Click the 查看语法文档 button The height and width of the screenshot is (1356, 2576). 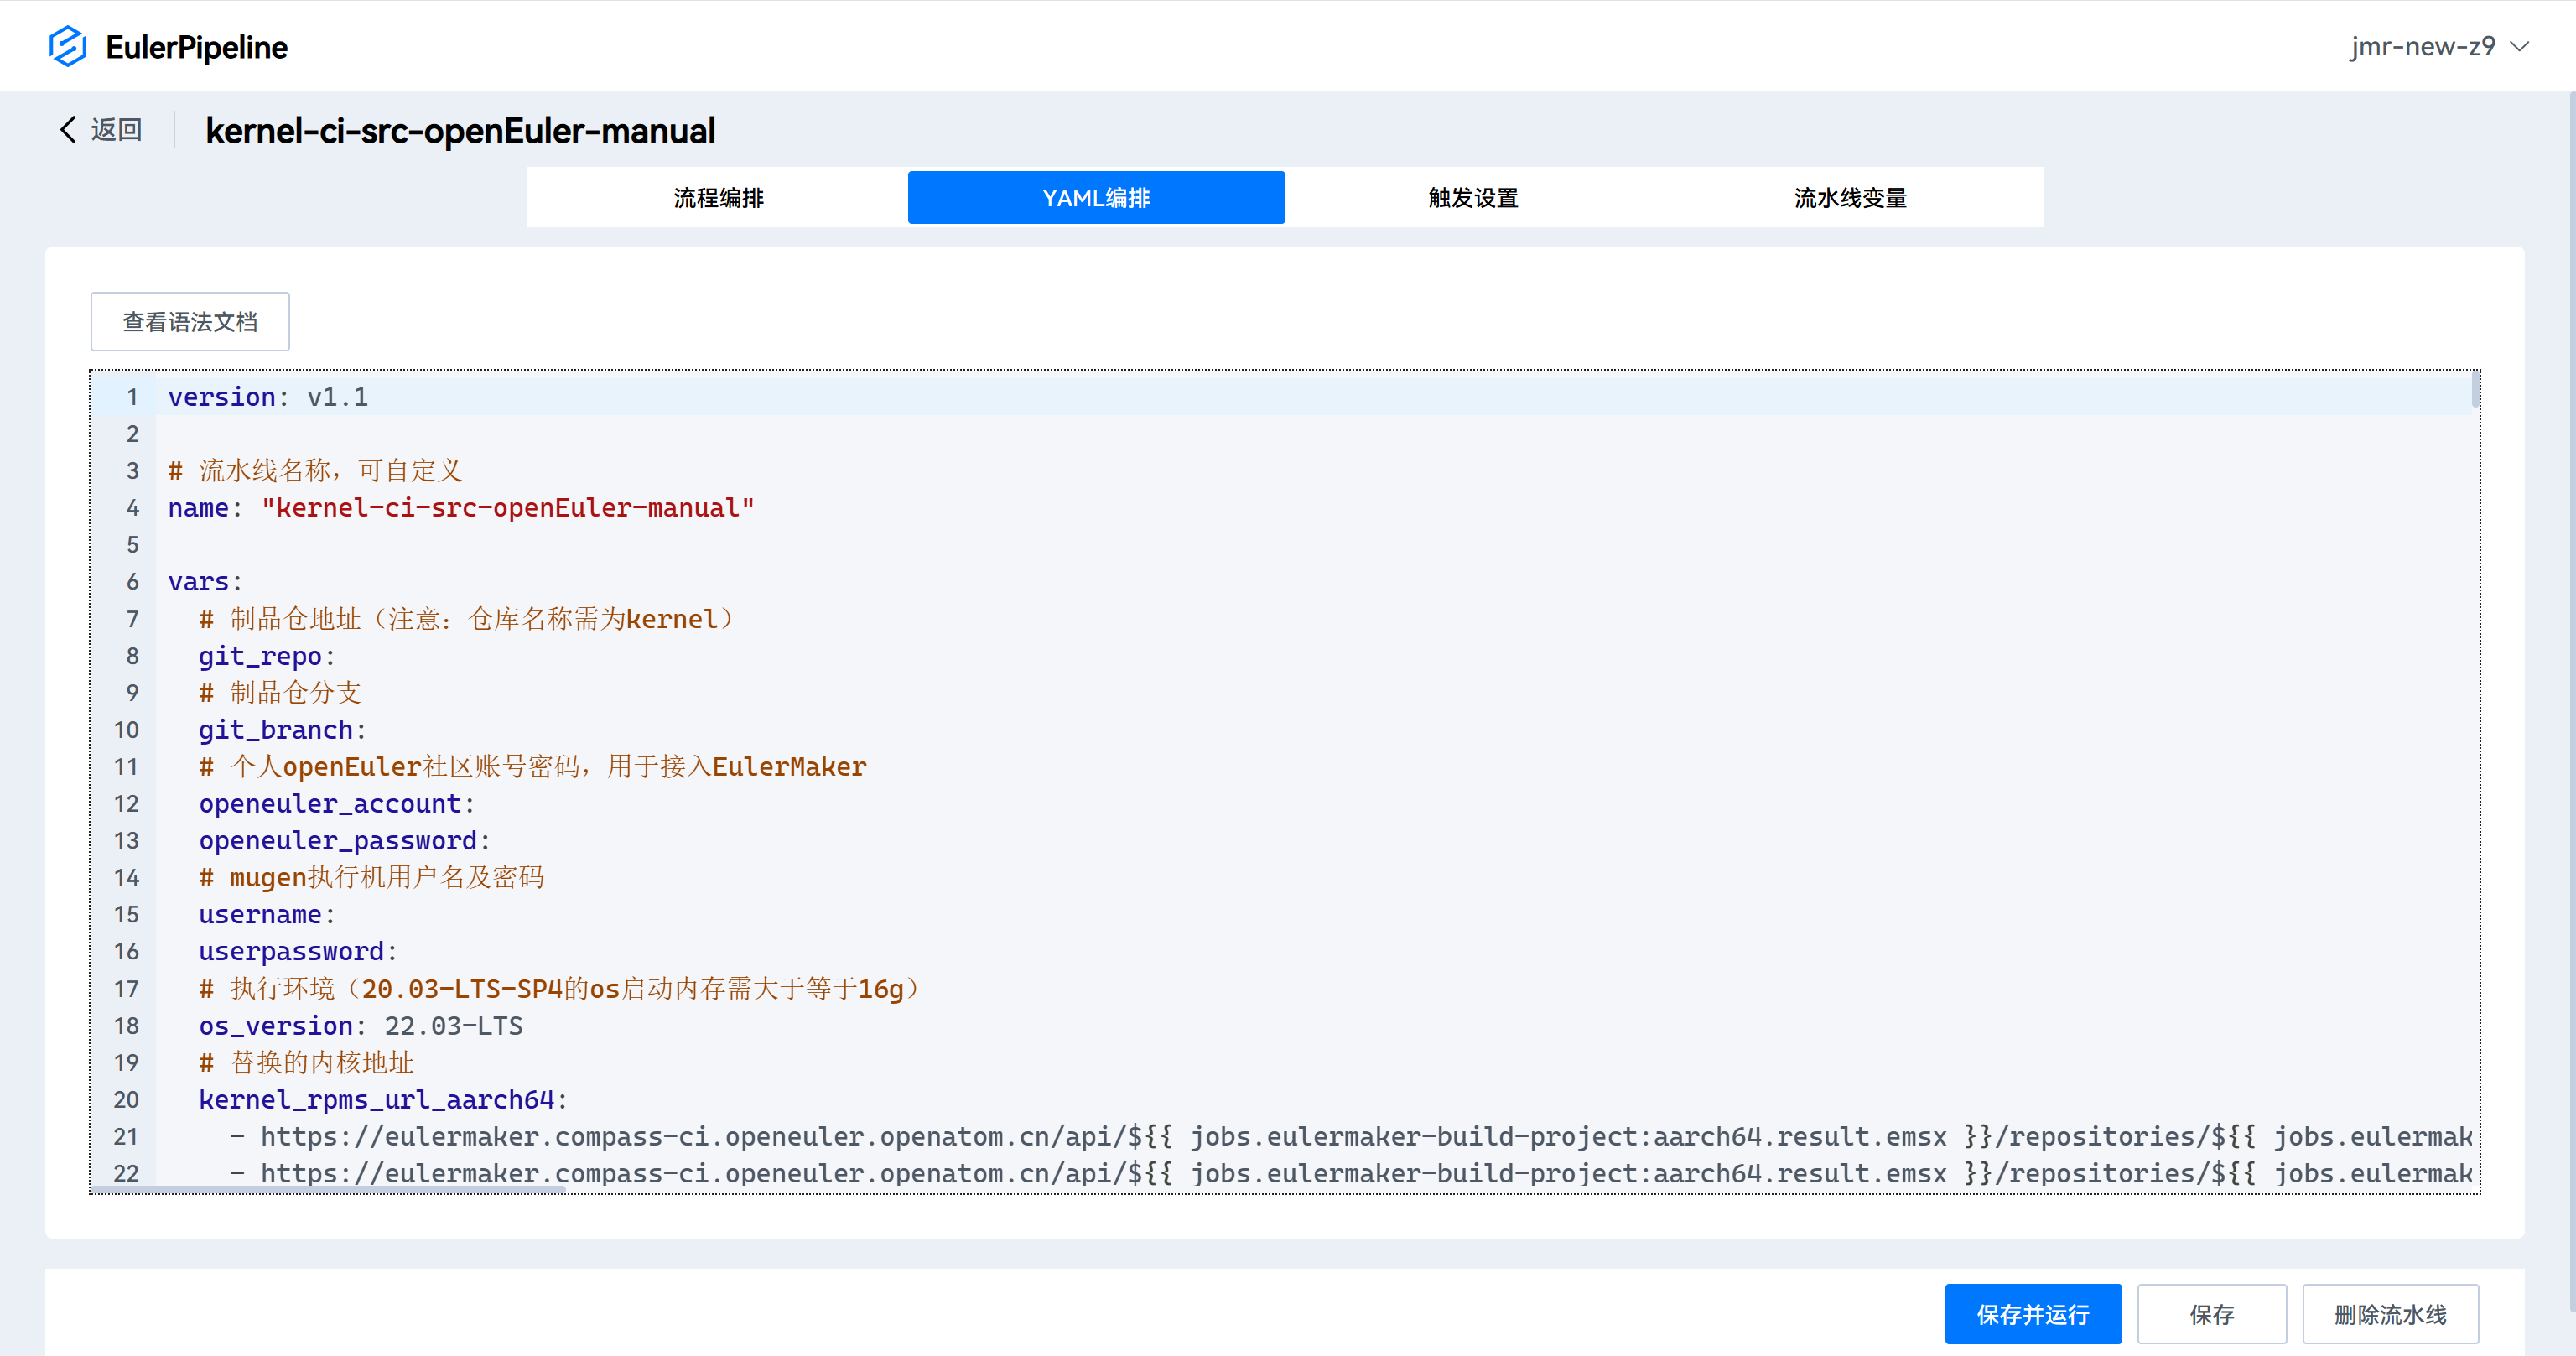pyautogui.click(x=190, y=321)
